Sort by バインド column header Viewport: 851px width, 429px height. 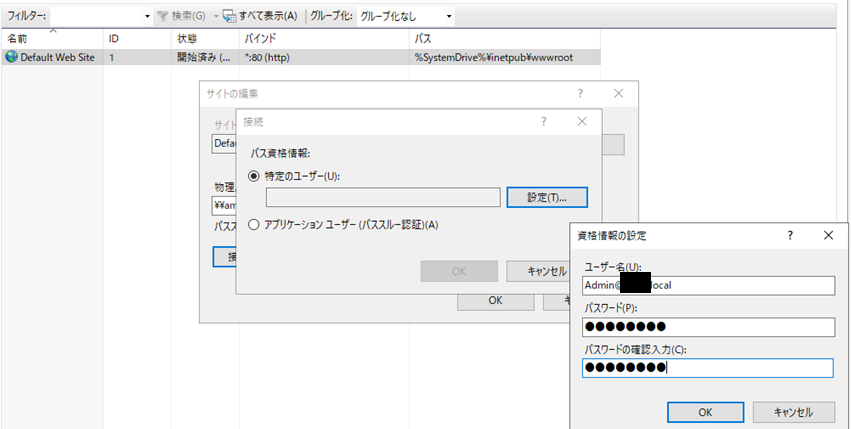[x=324, y=39]
